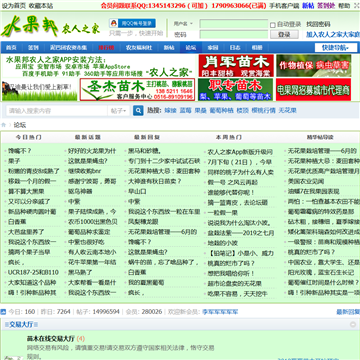Click the 找回密码 link
Viewport: 360px width, 360px height.
pyautogui.click(x=318, y=24)
